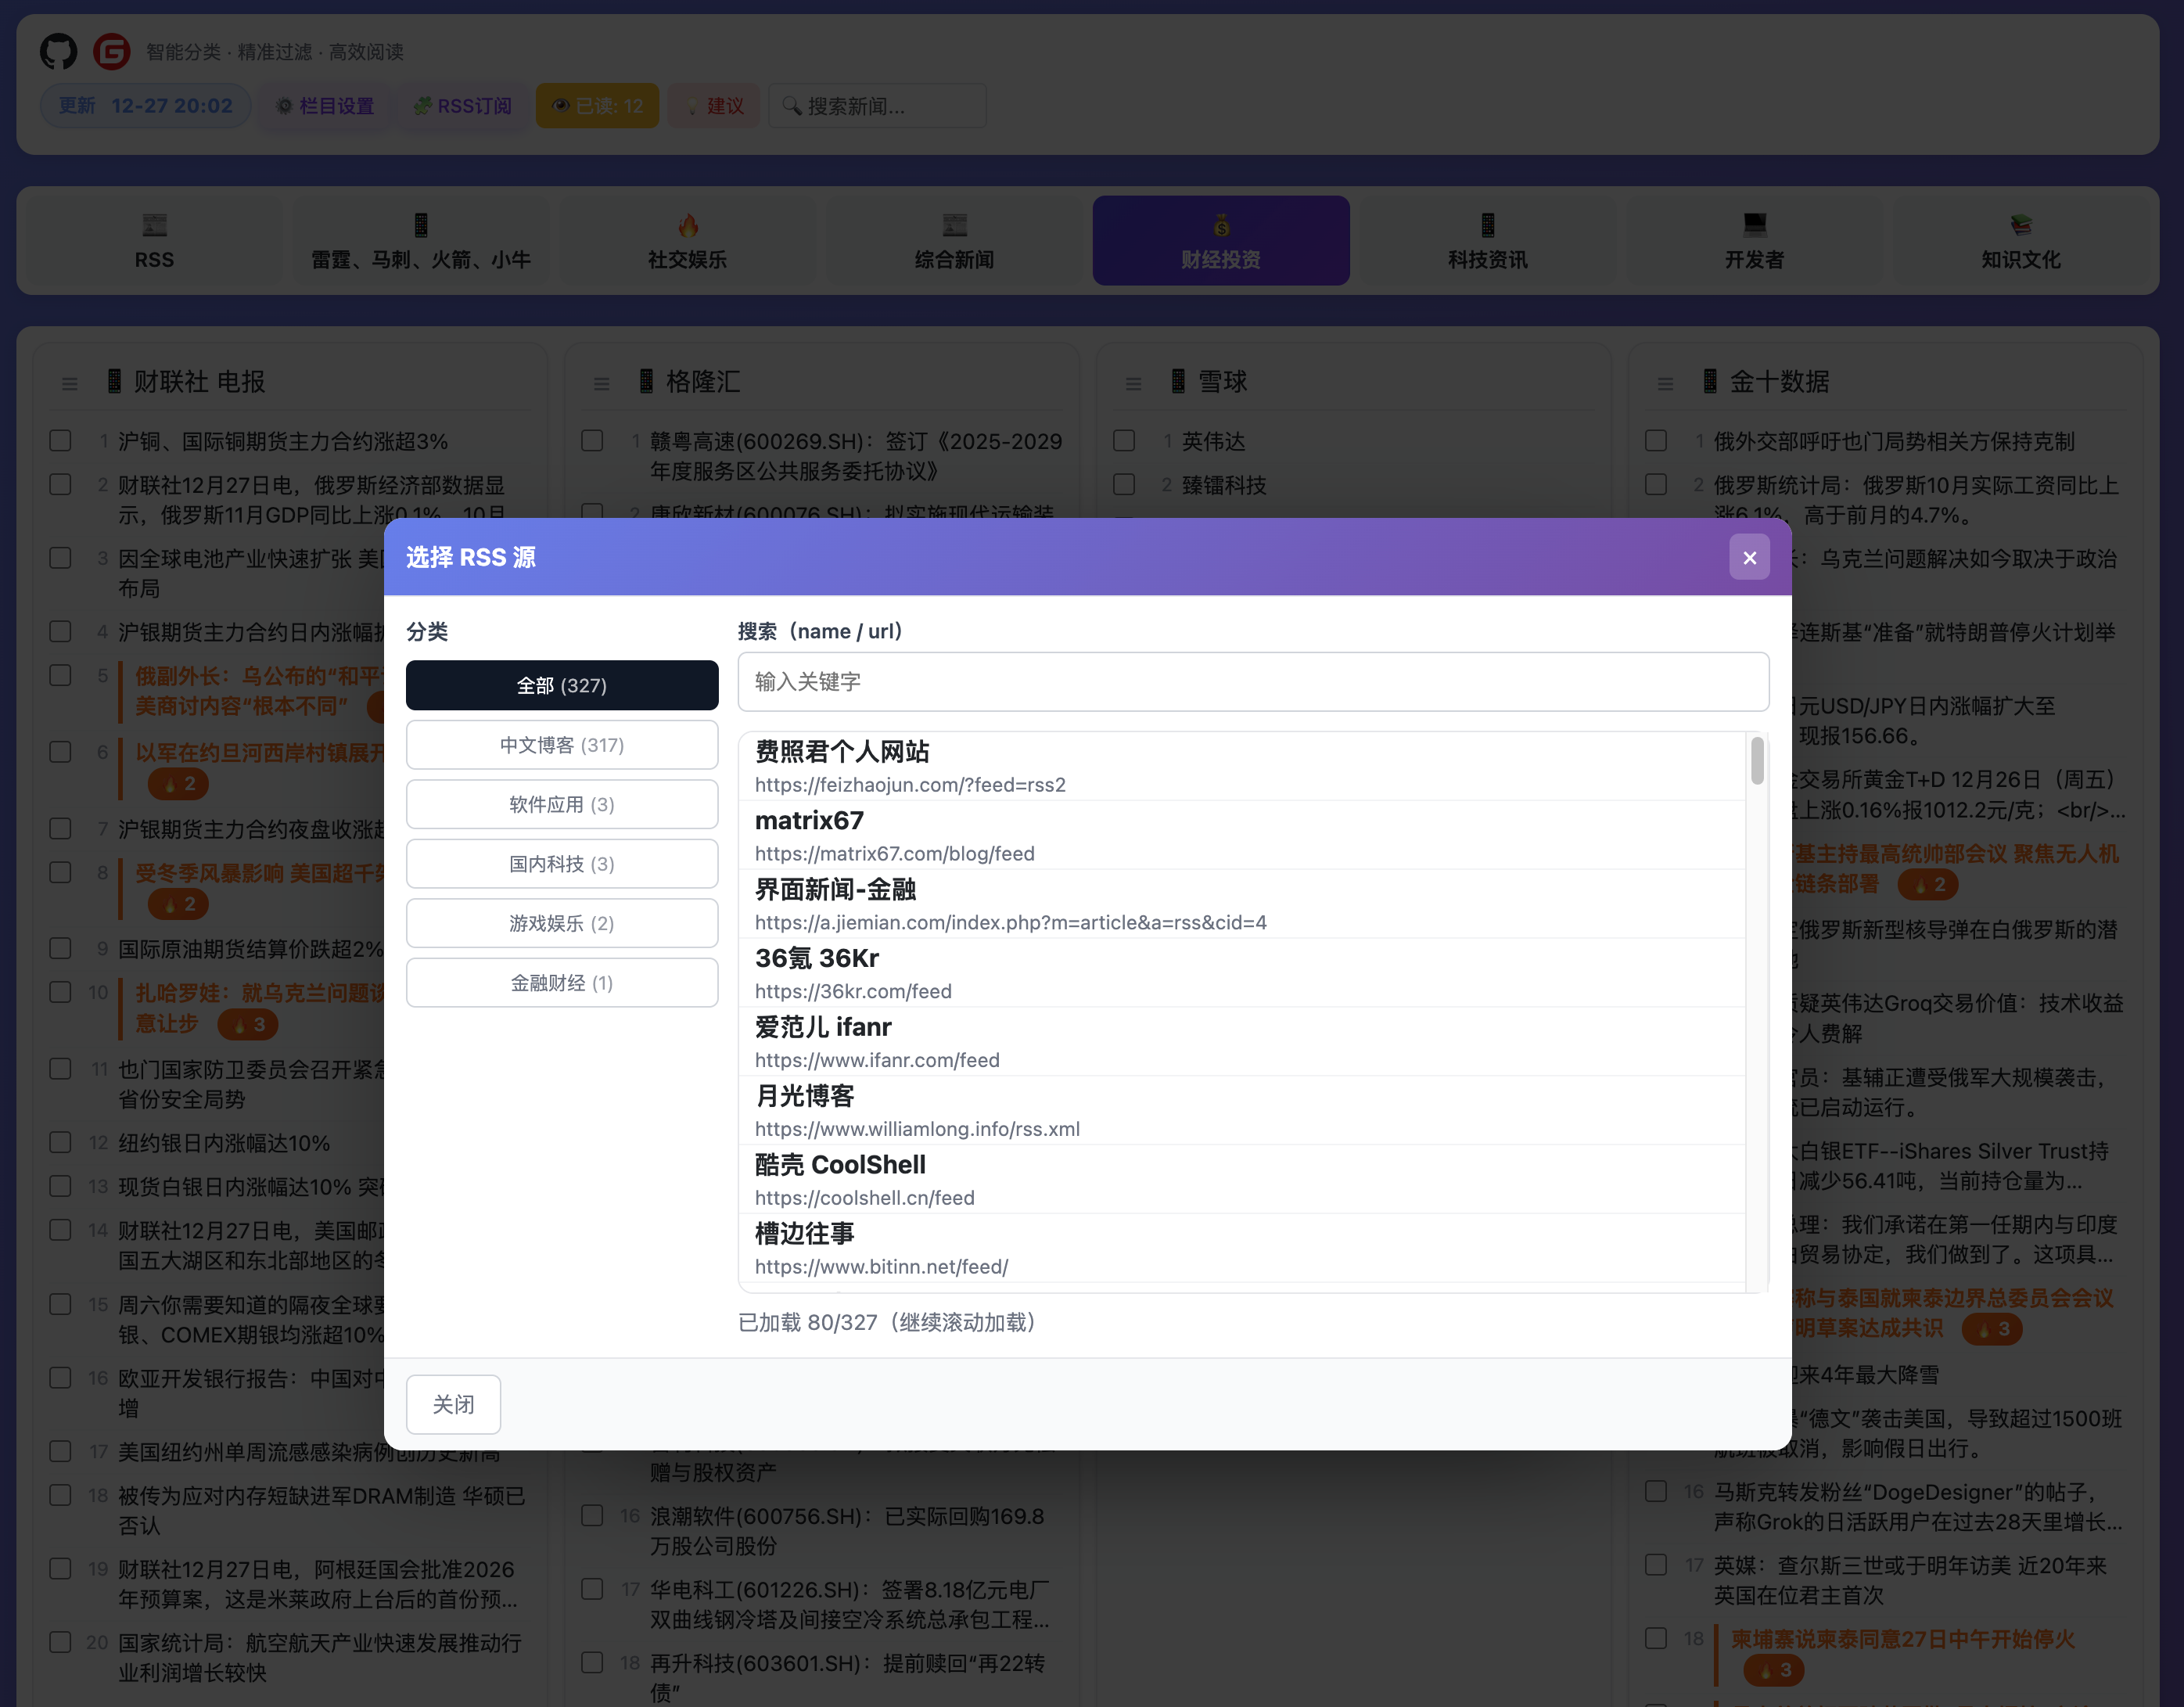2184x1707 pixels.
Task: Click drag handle icon of 雪球 column
Action: (x=1133, y=383)
